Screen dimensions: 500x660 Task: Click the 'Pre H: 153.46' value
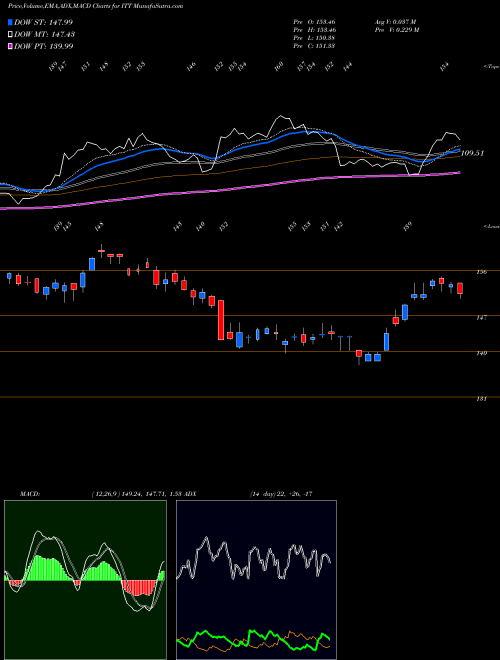(314, 30)
